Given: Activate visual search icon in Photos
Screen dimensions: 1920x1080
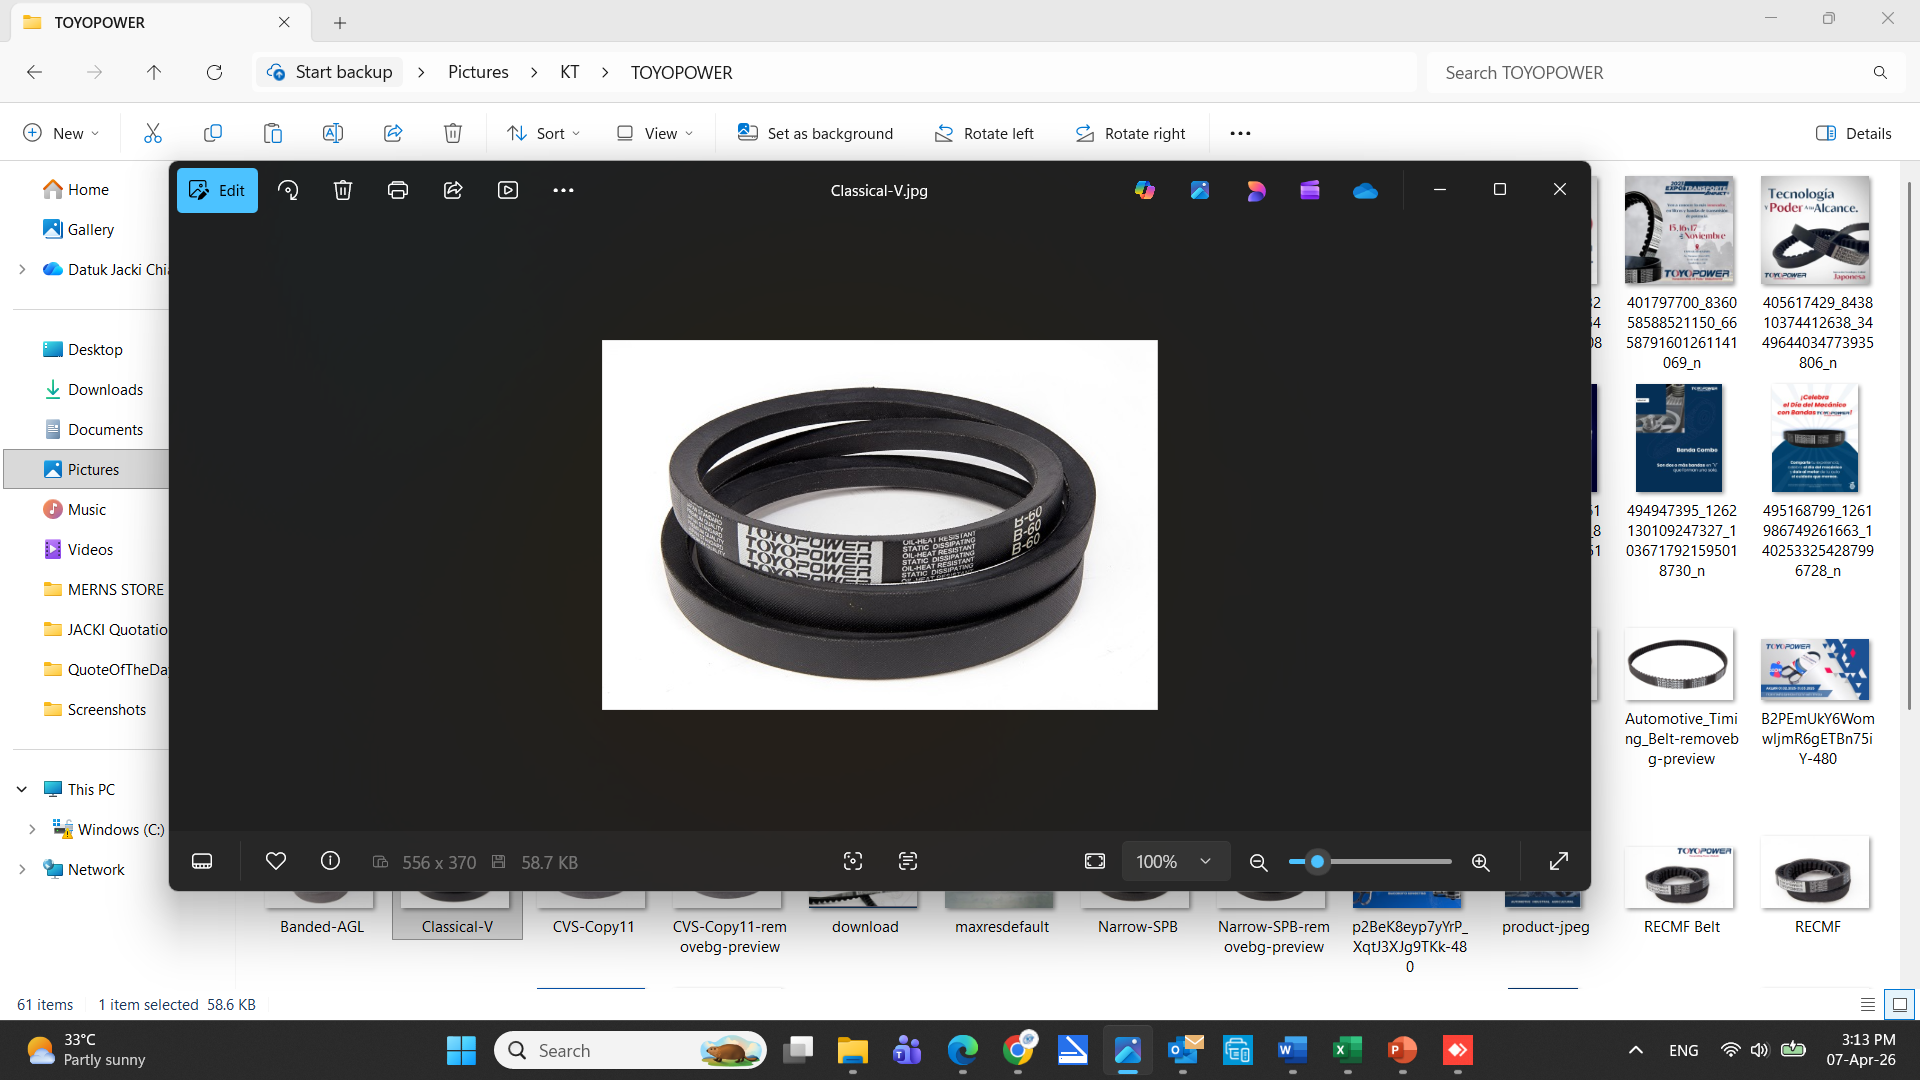Looking at the screenshot, I should coord(853,861).
